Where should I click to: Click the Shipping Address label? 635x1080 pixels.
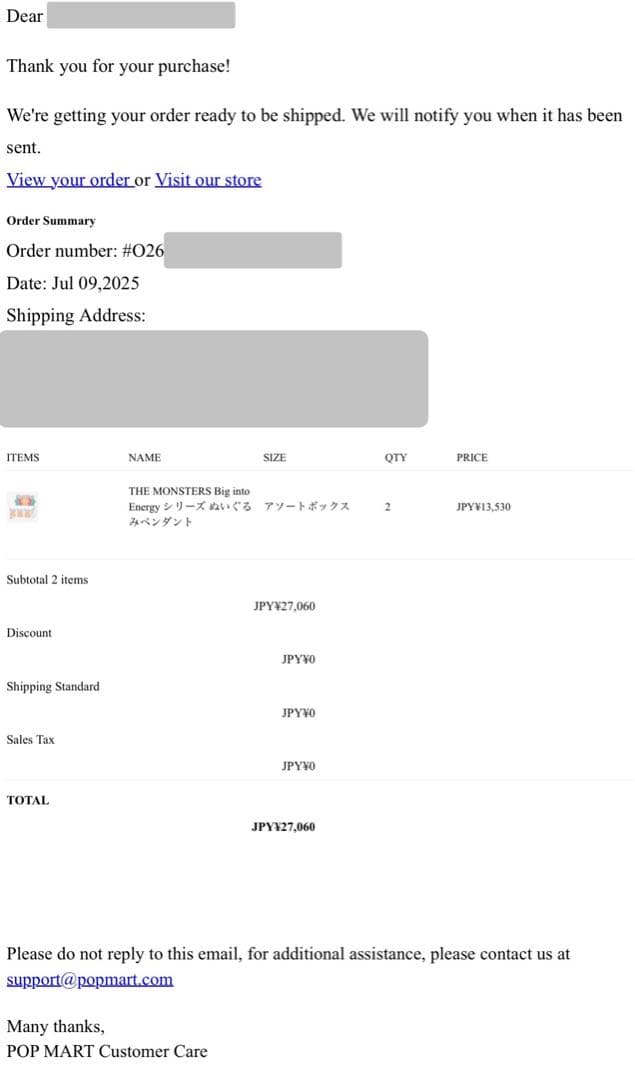pyautogui.click(x=76, y=315)
